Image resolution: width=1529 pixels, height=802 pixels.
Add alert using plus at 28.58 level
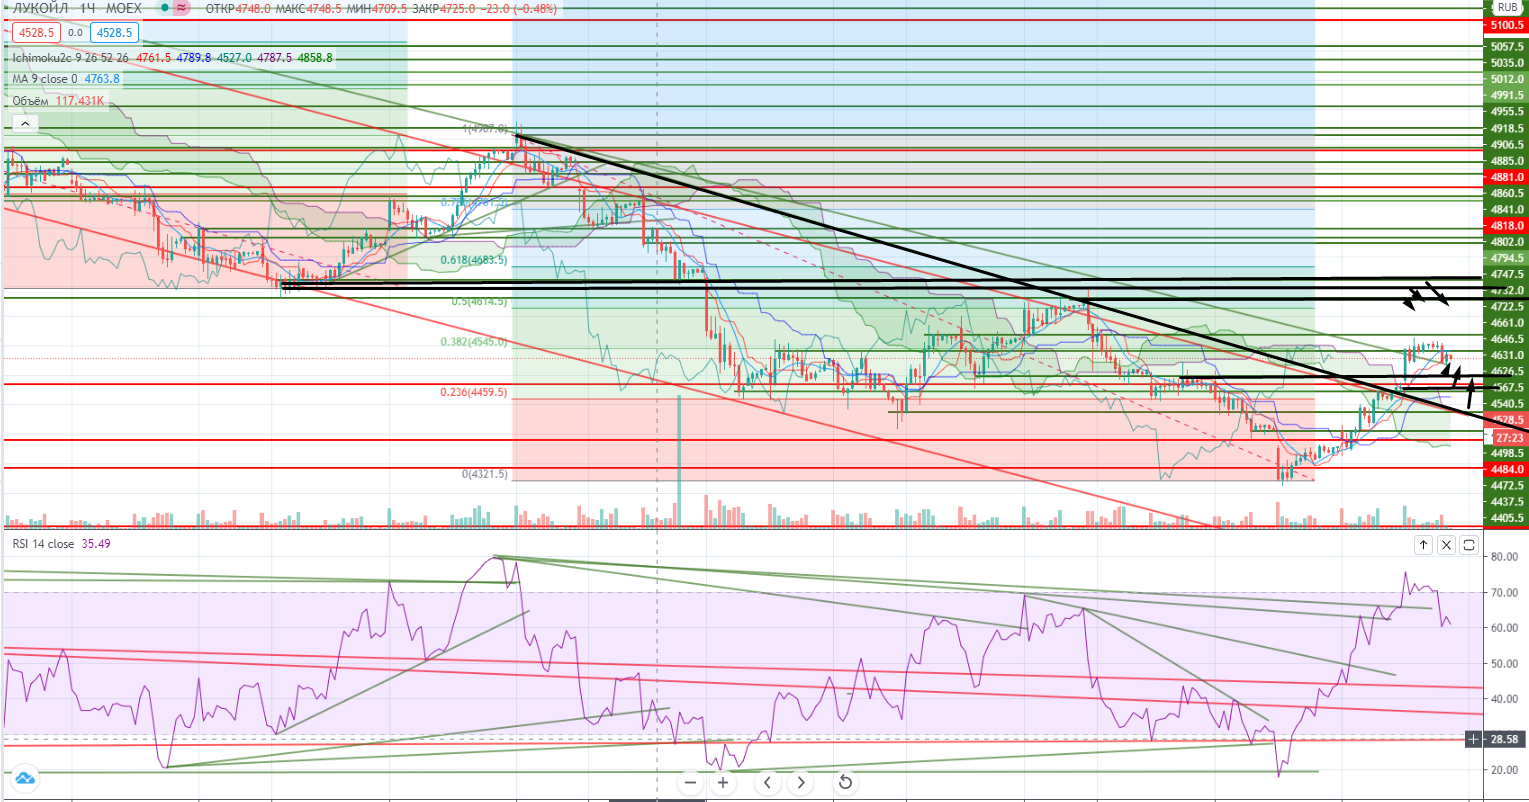pyautogui.click(x=1474, y=739)
